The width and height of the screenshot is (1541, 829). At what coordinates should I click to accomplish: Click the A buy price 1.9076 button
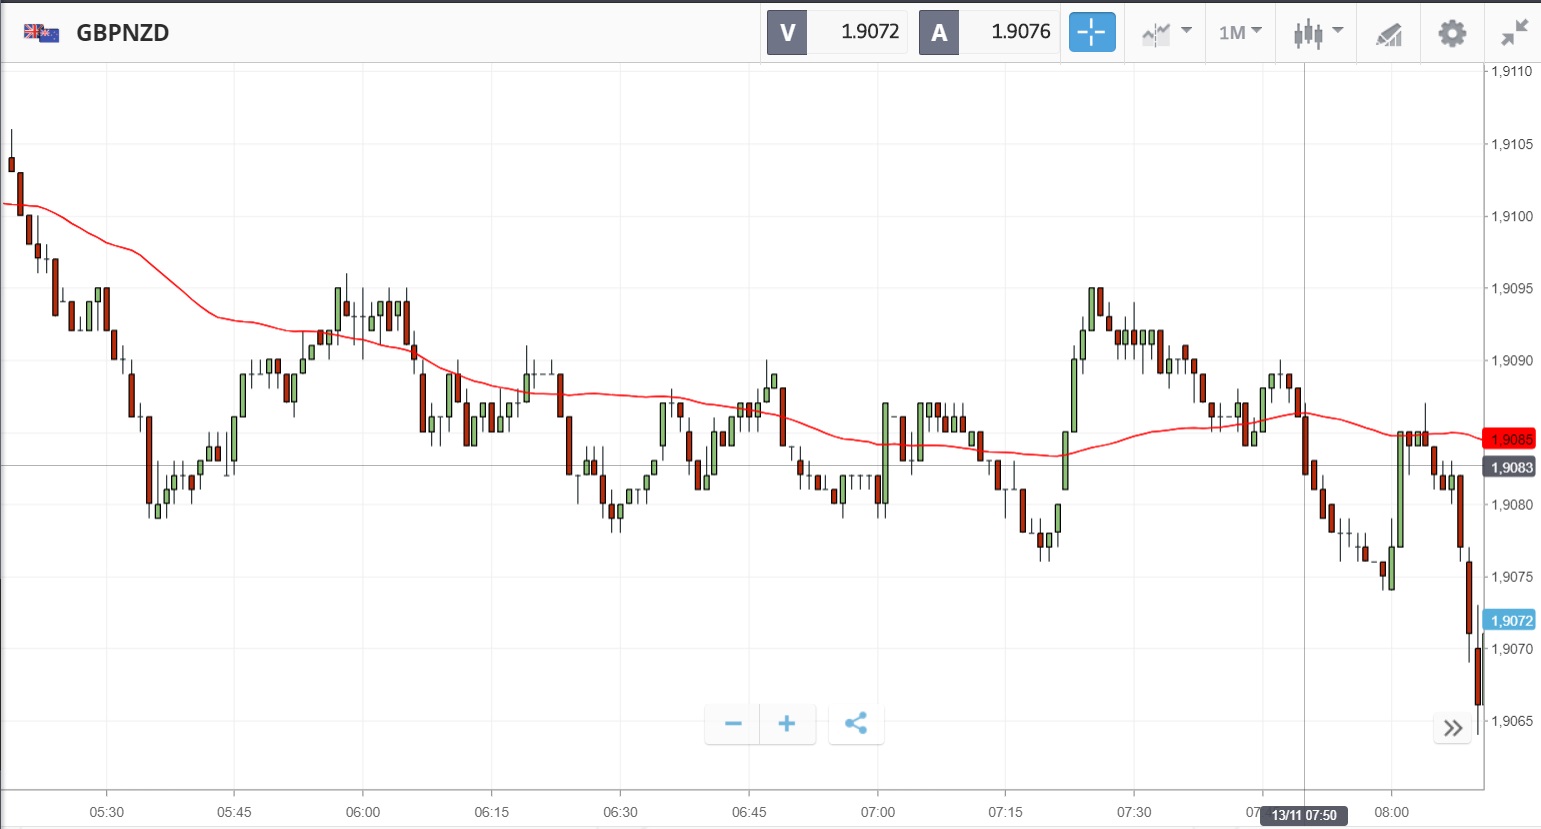[x=988, y=32]
